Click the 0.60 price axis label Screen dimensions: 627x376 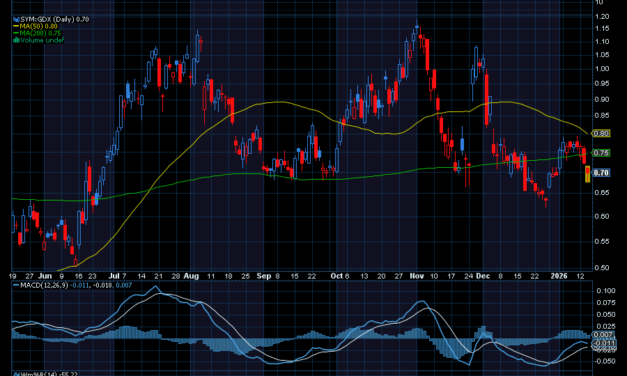click(602, 216)
